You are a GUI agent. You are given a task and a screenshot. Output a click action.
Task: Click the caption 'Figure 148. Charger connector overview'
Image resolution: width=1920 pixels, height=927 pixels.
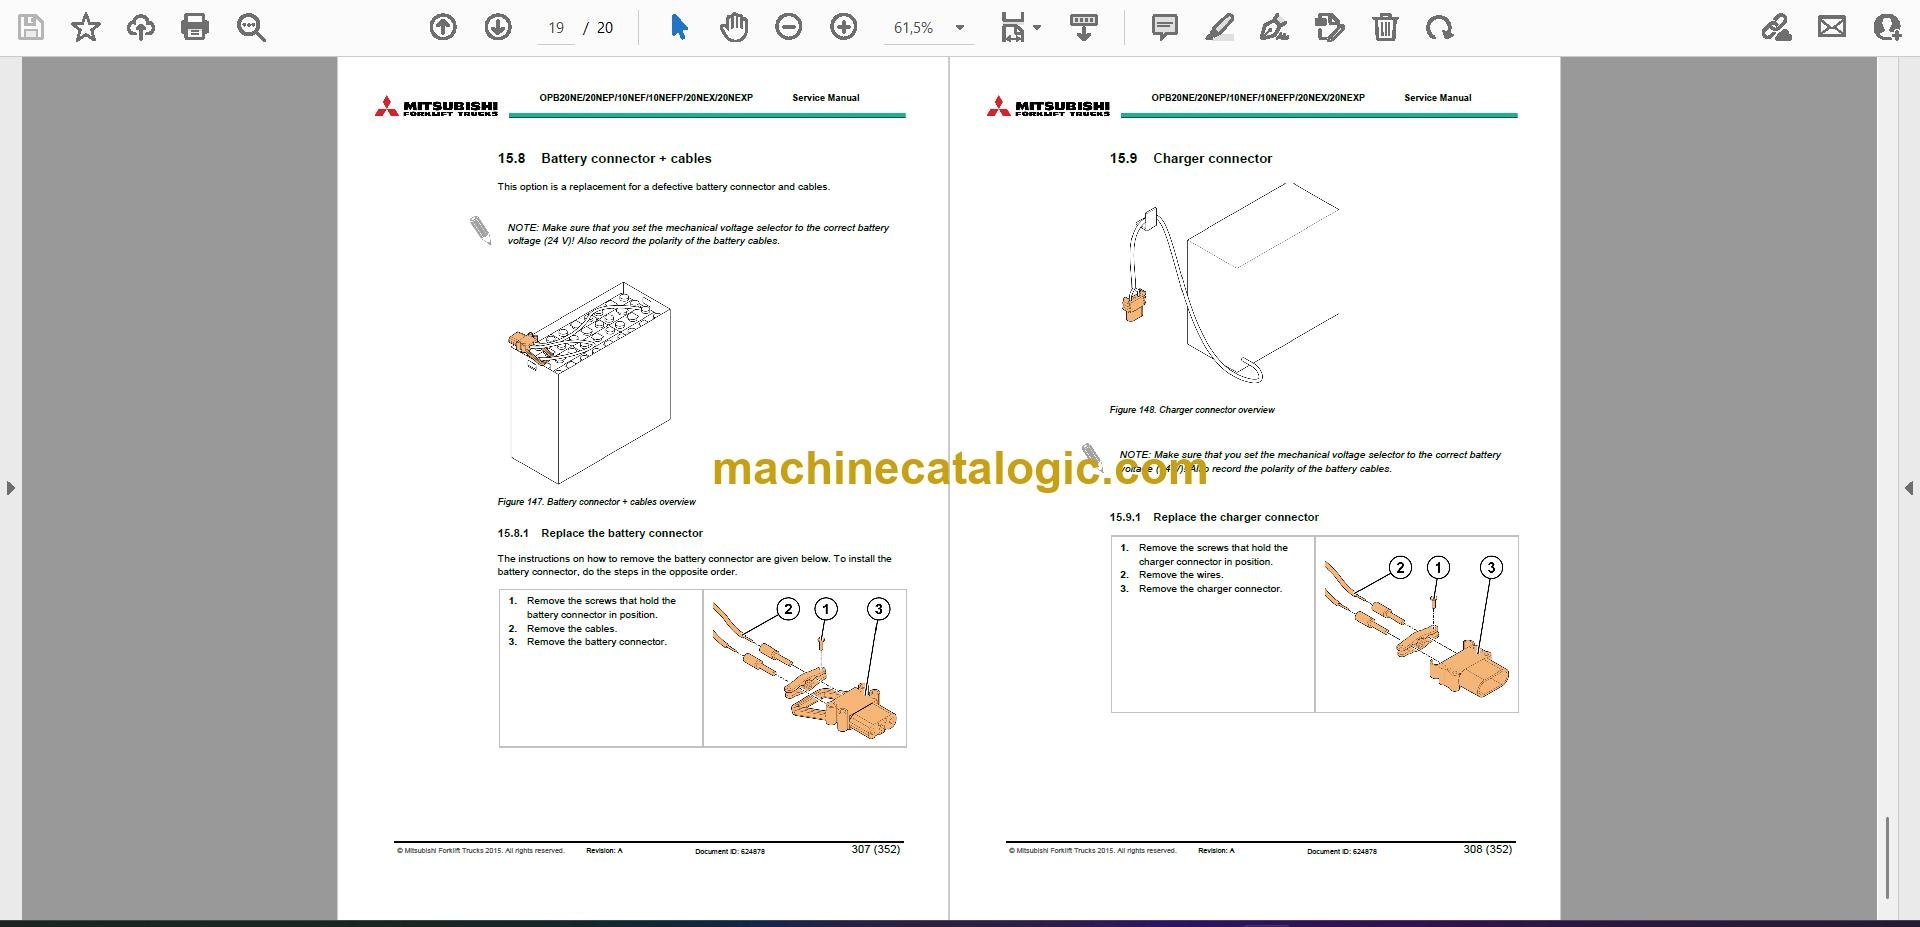pyautogui.click(x=1192, y=410)
